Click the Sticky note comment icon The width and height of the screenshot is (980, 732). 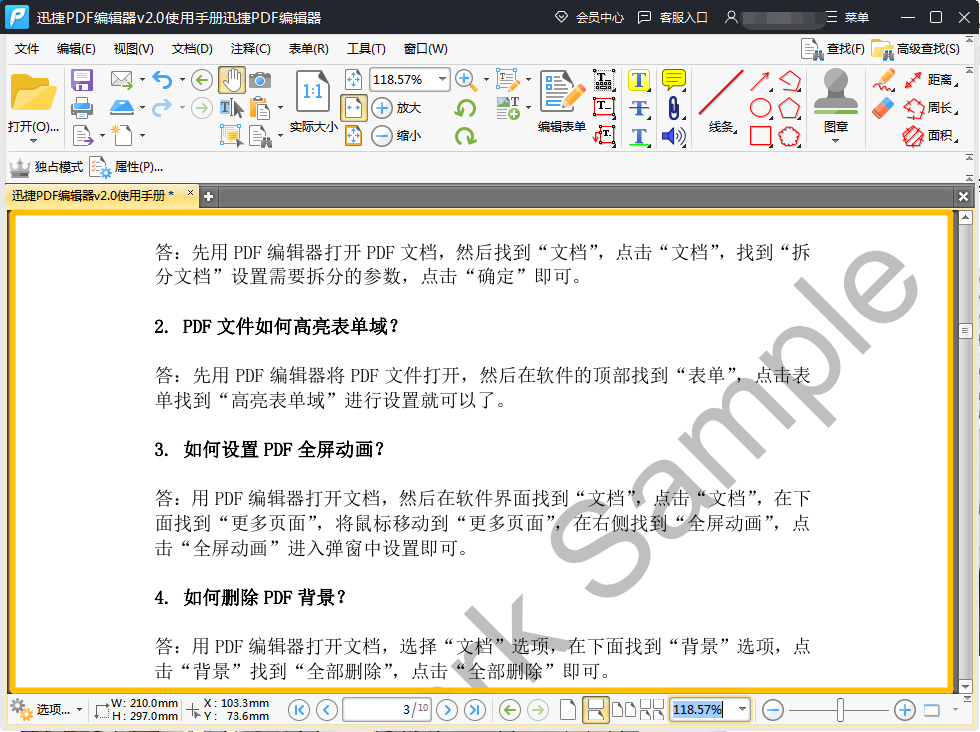click(x=673, y=80)
